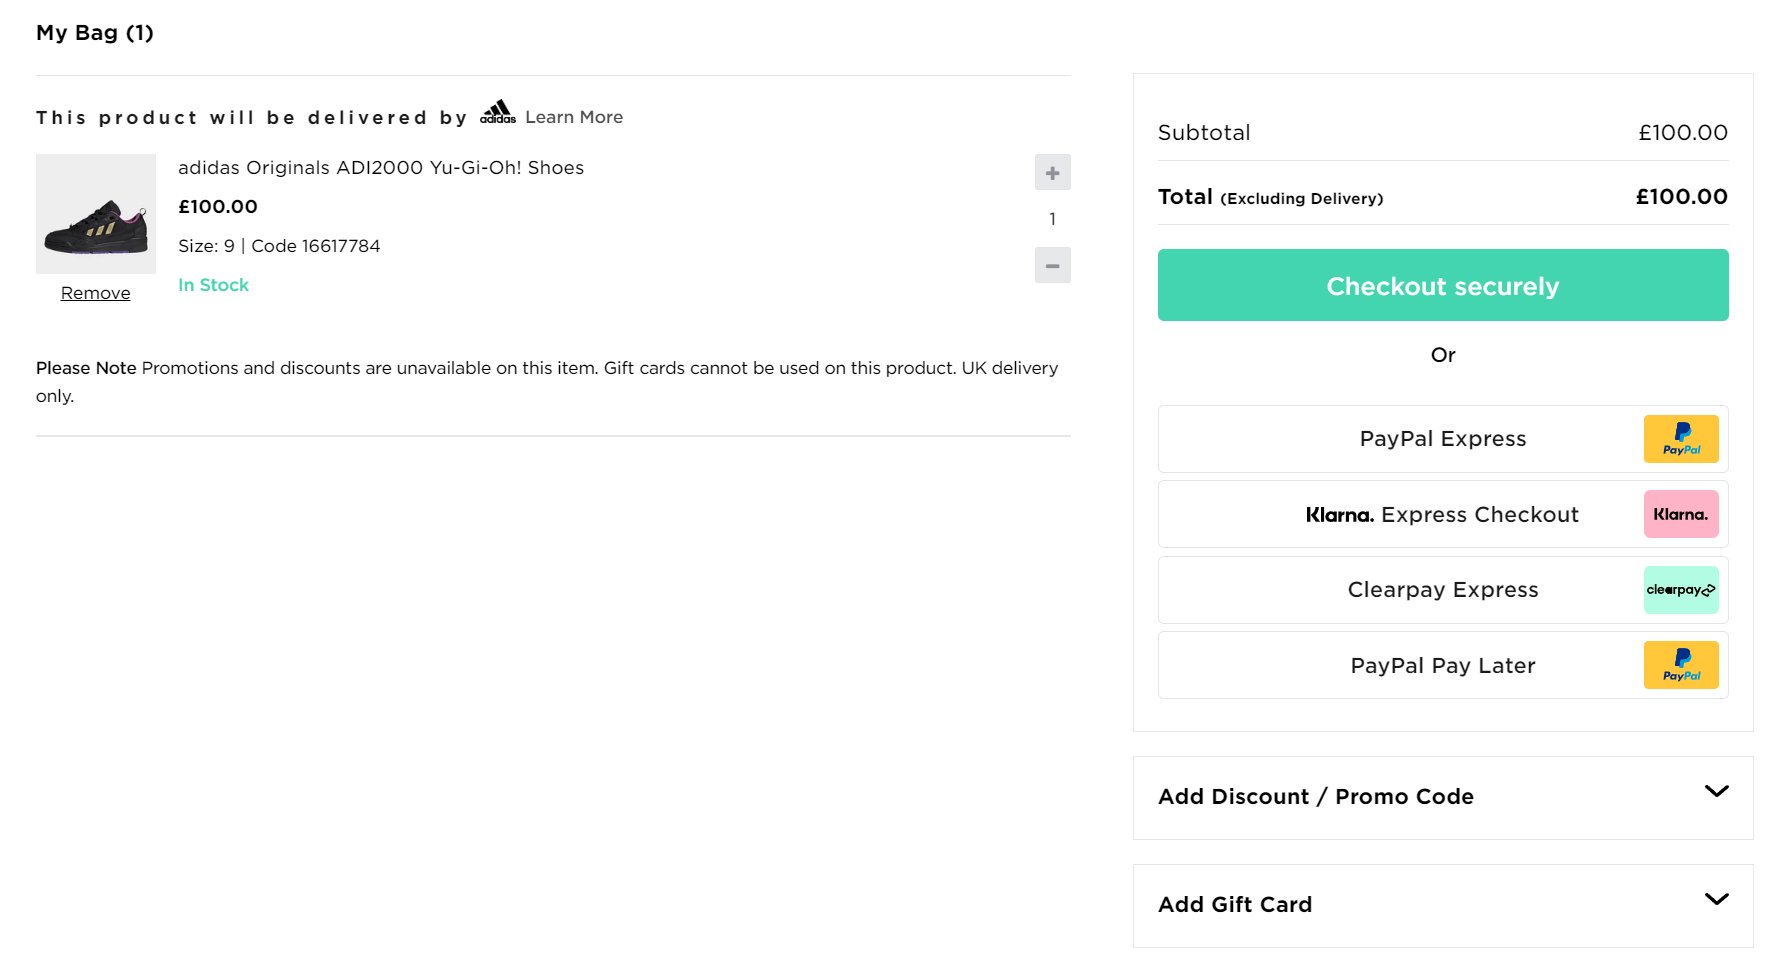The width and height of the screenshot is (1769, 968).
Task: Click 'This product will be delivered by' text
Action: coord(252,118)
